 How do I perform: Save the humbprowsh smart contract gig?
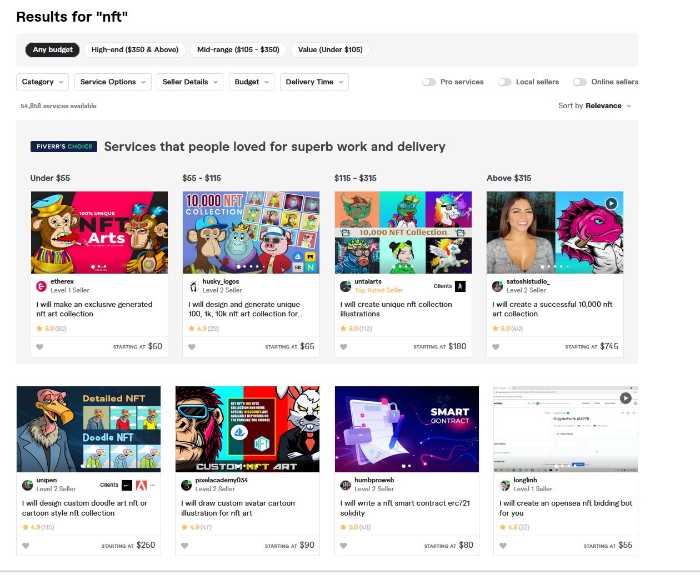click(344, 546)
